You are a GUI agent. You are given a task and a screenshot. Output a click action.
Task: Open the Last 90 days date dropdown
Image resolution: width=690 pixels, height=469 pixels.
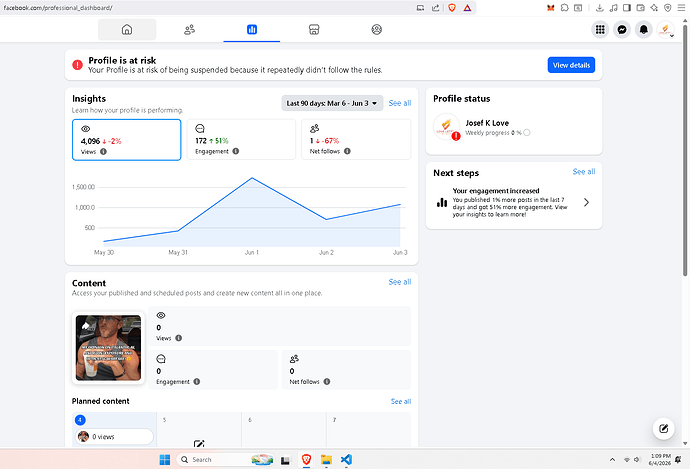click(332, 103)
